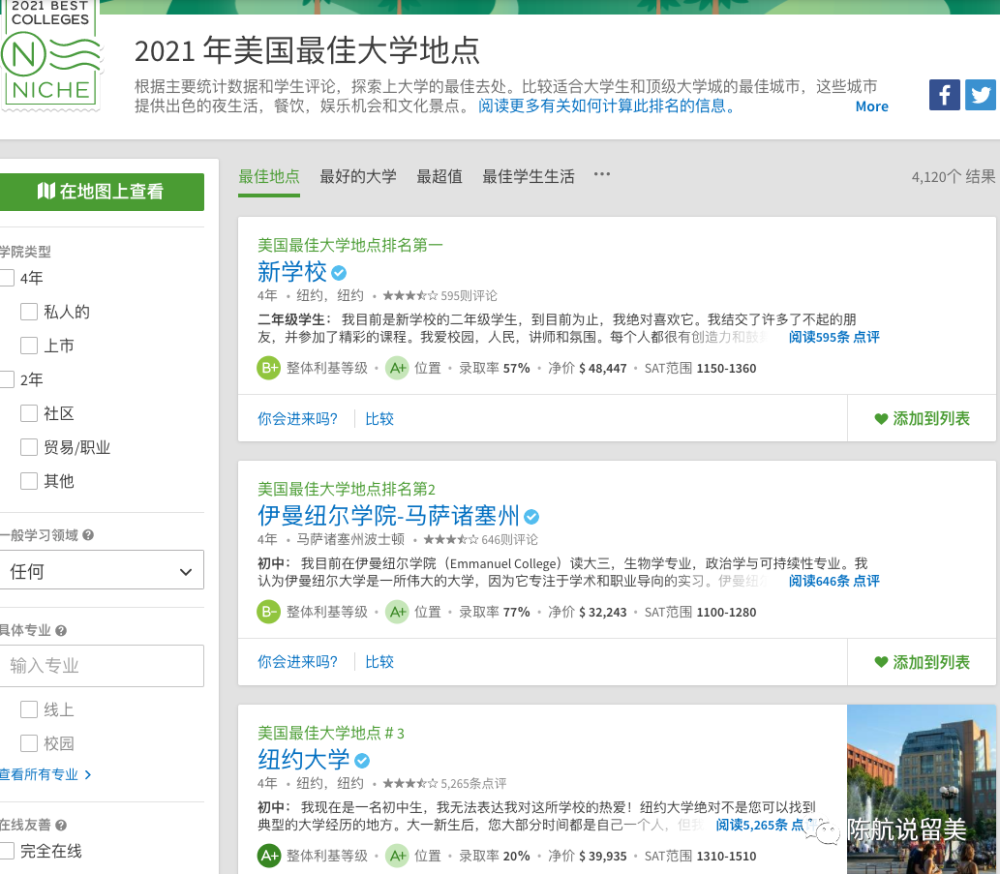Screen dimensions: 1000x874
Task: Click the verified badge next to 新学校
Action: click(339, 273)
